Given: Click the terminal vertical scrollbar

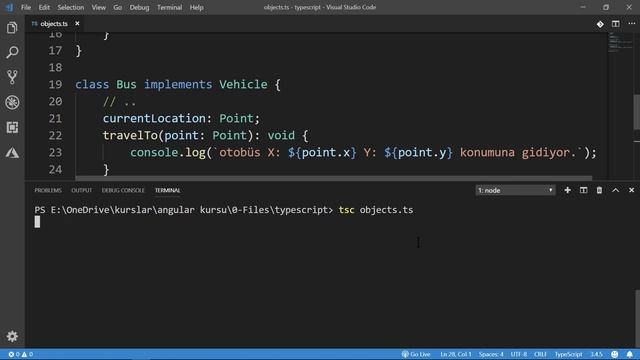Looking at the screenshot, I should [x=637, y=318].
